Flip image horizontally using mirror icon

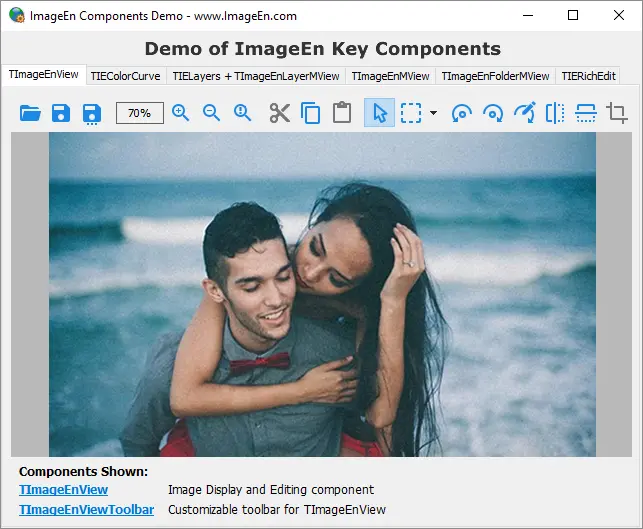click(555, 113)
